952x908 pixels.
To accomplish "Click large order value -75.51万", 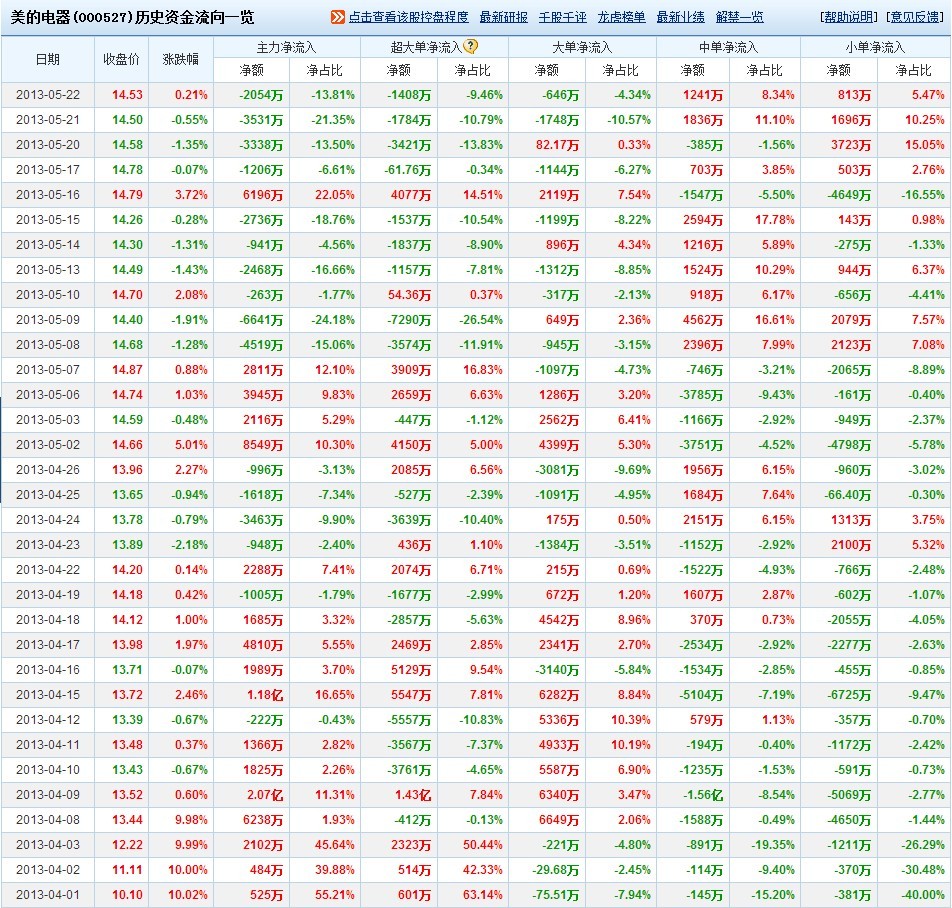I will pos(556,895).
